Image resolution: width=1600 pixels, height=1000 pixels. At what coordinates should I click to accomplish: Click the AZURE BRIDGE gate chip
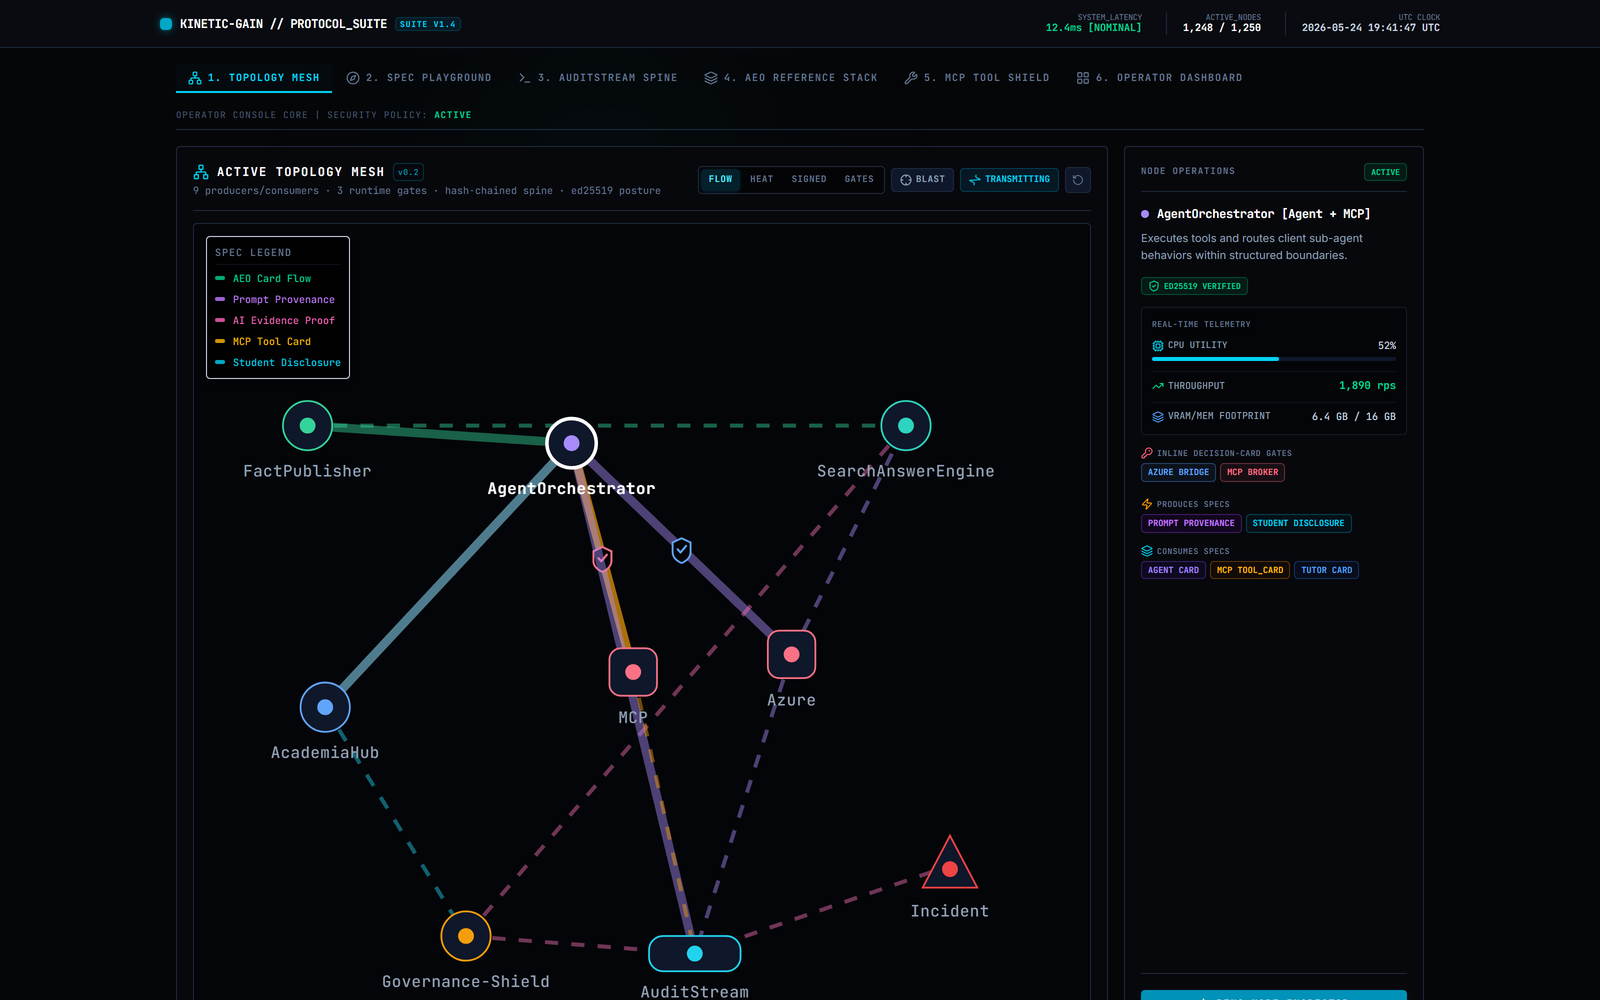point(1178,472)
